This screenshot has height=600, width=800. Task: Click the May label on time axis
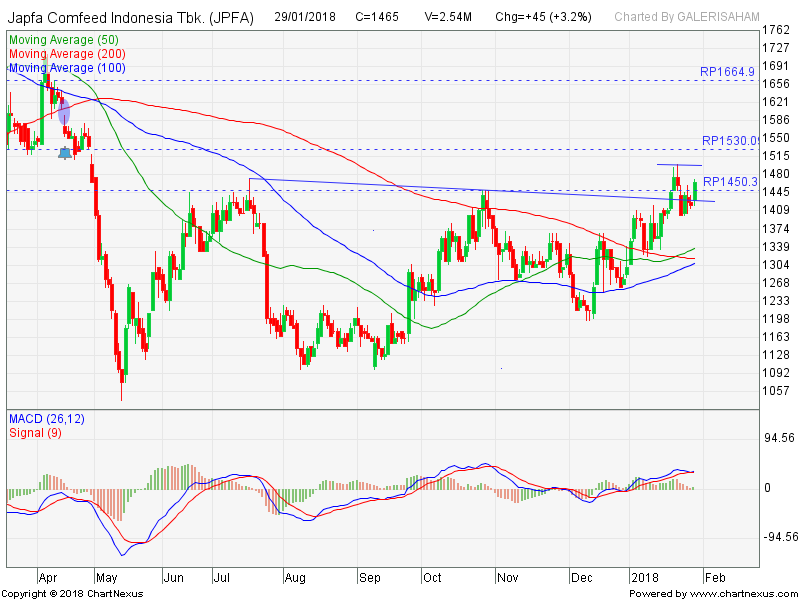(x=106, y=577)
